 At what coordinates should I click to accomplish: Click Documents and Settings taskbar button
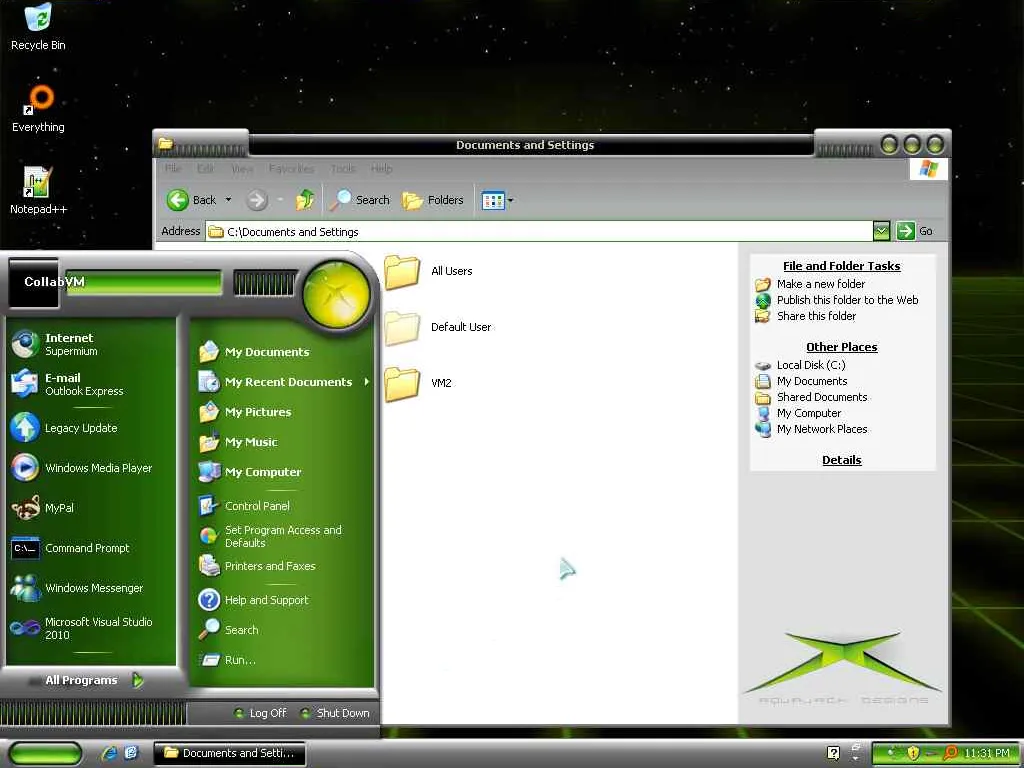tap(229, 753)
